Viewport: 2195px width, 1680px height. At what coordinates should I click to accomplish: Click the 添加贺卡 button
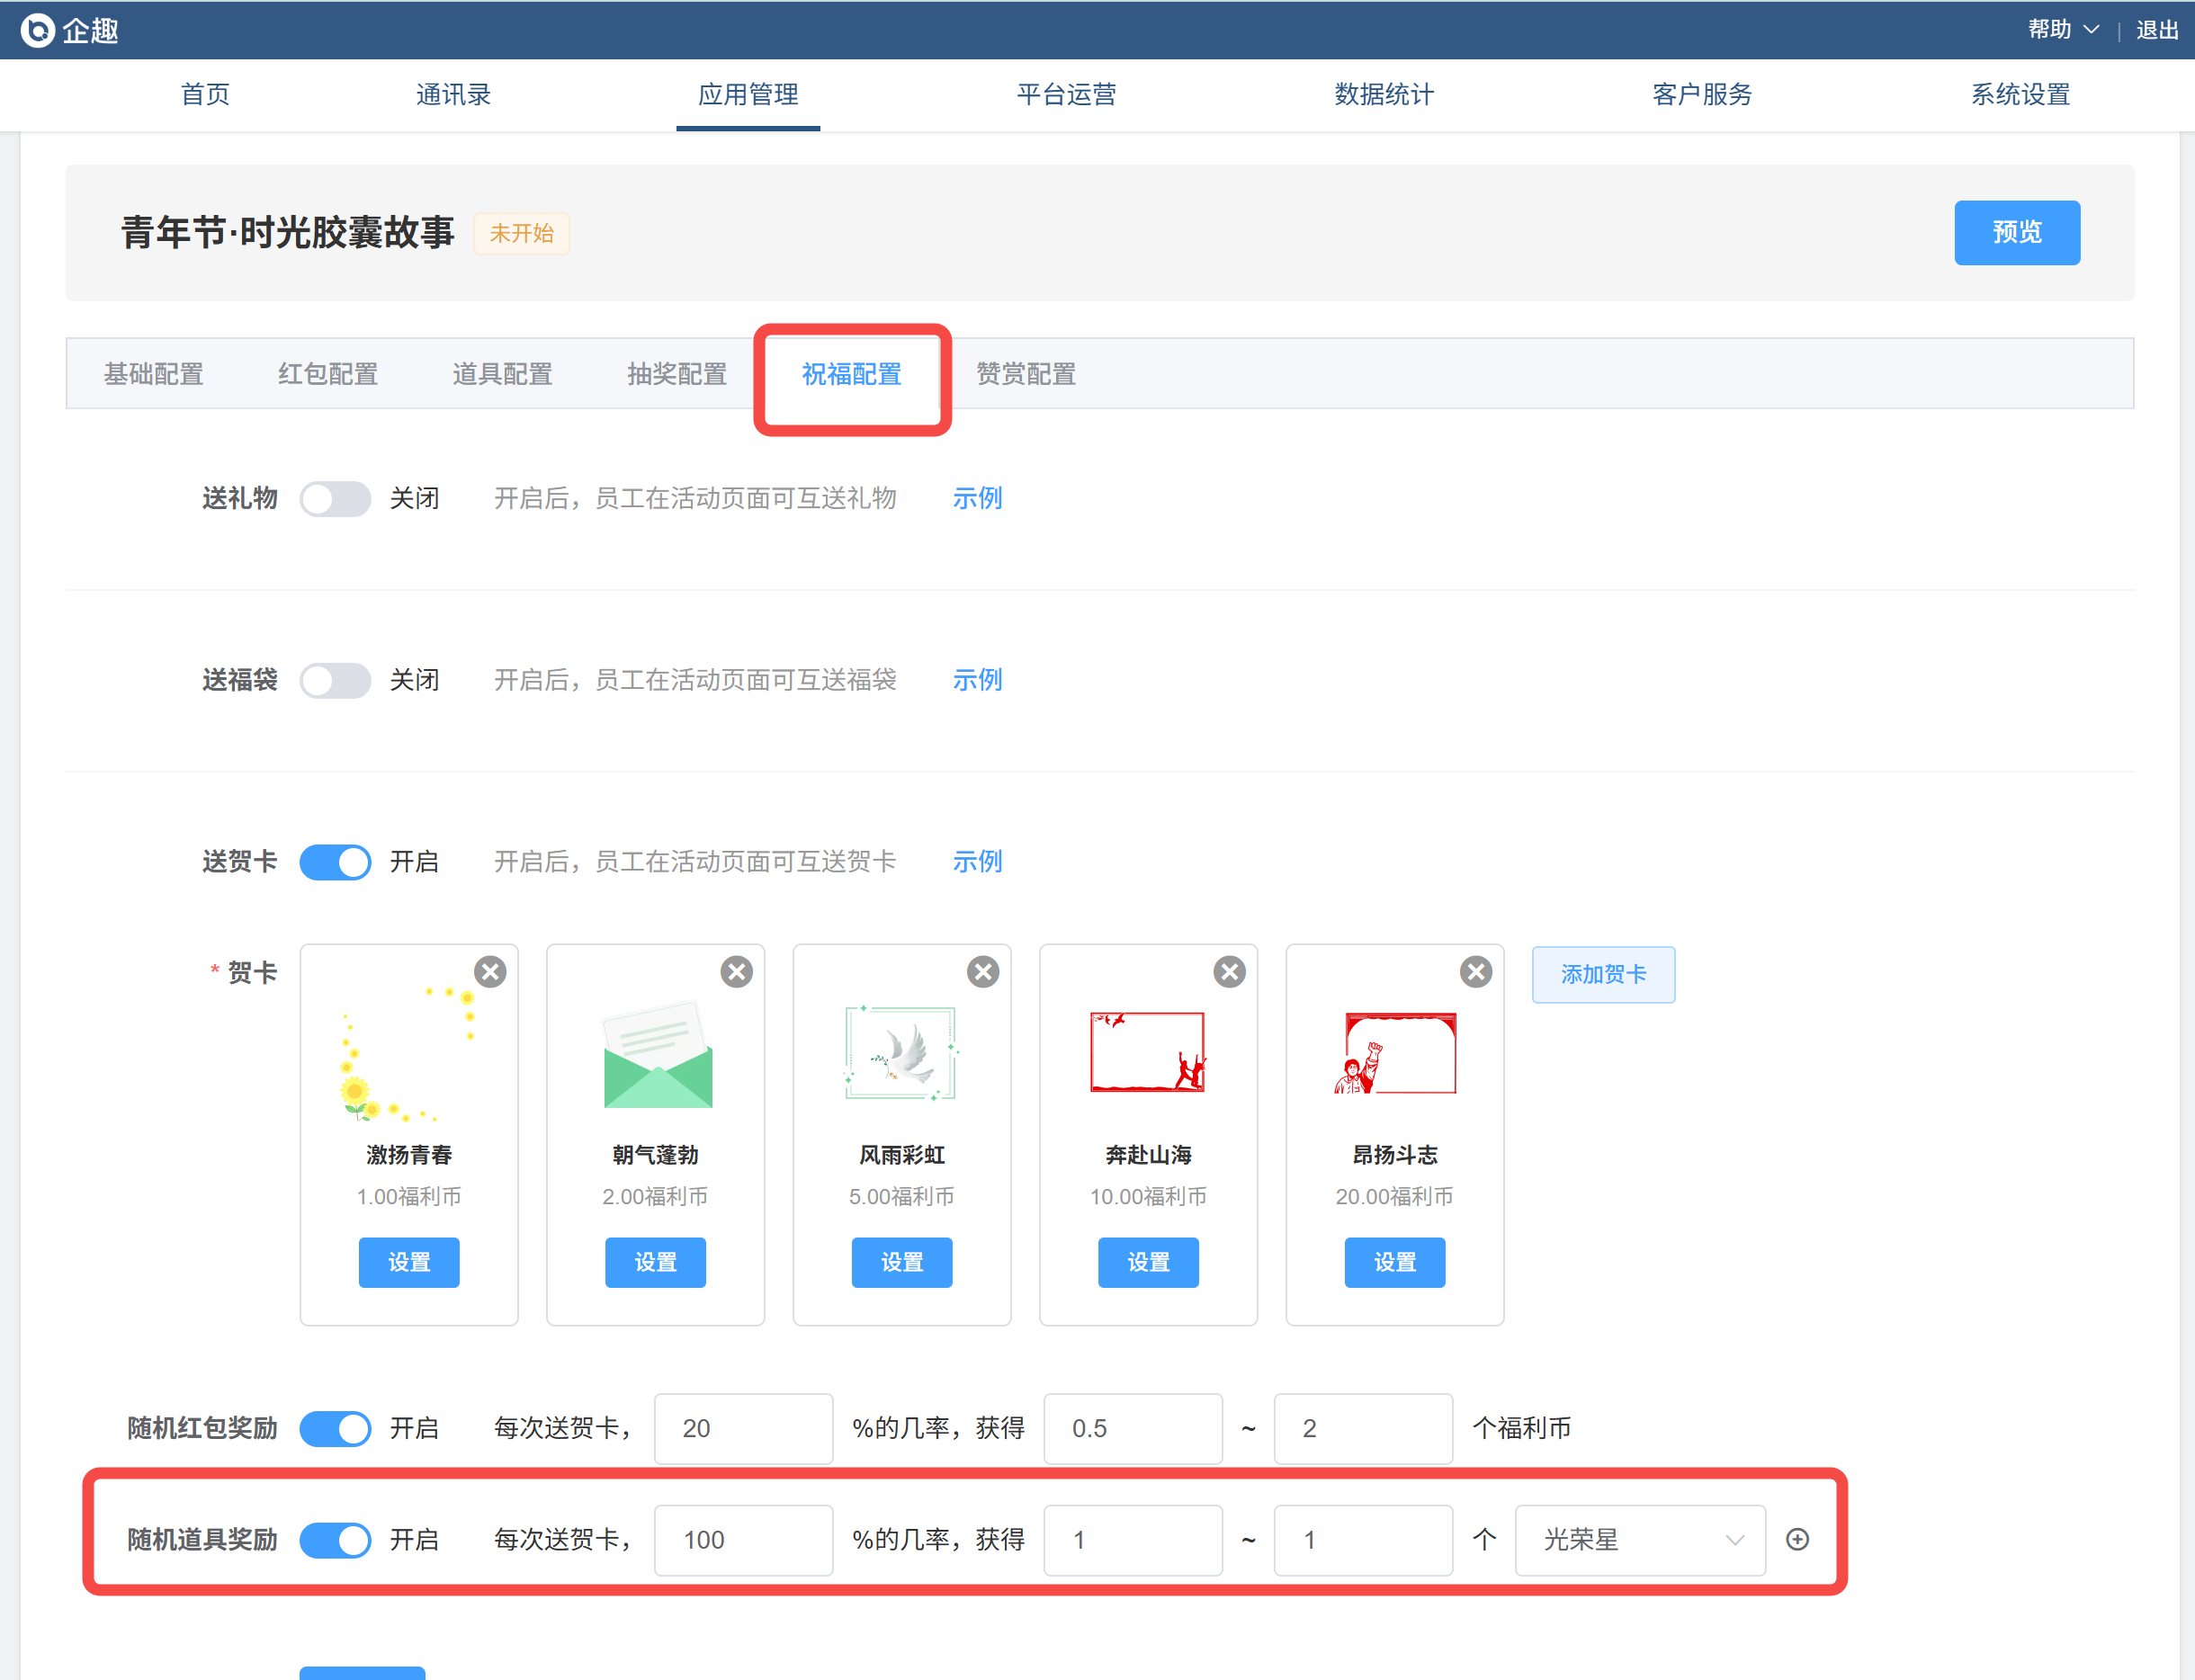(x=1603, y=974)
